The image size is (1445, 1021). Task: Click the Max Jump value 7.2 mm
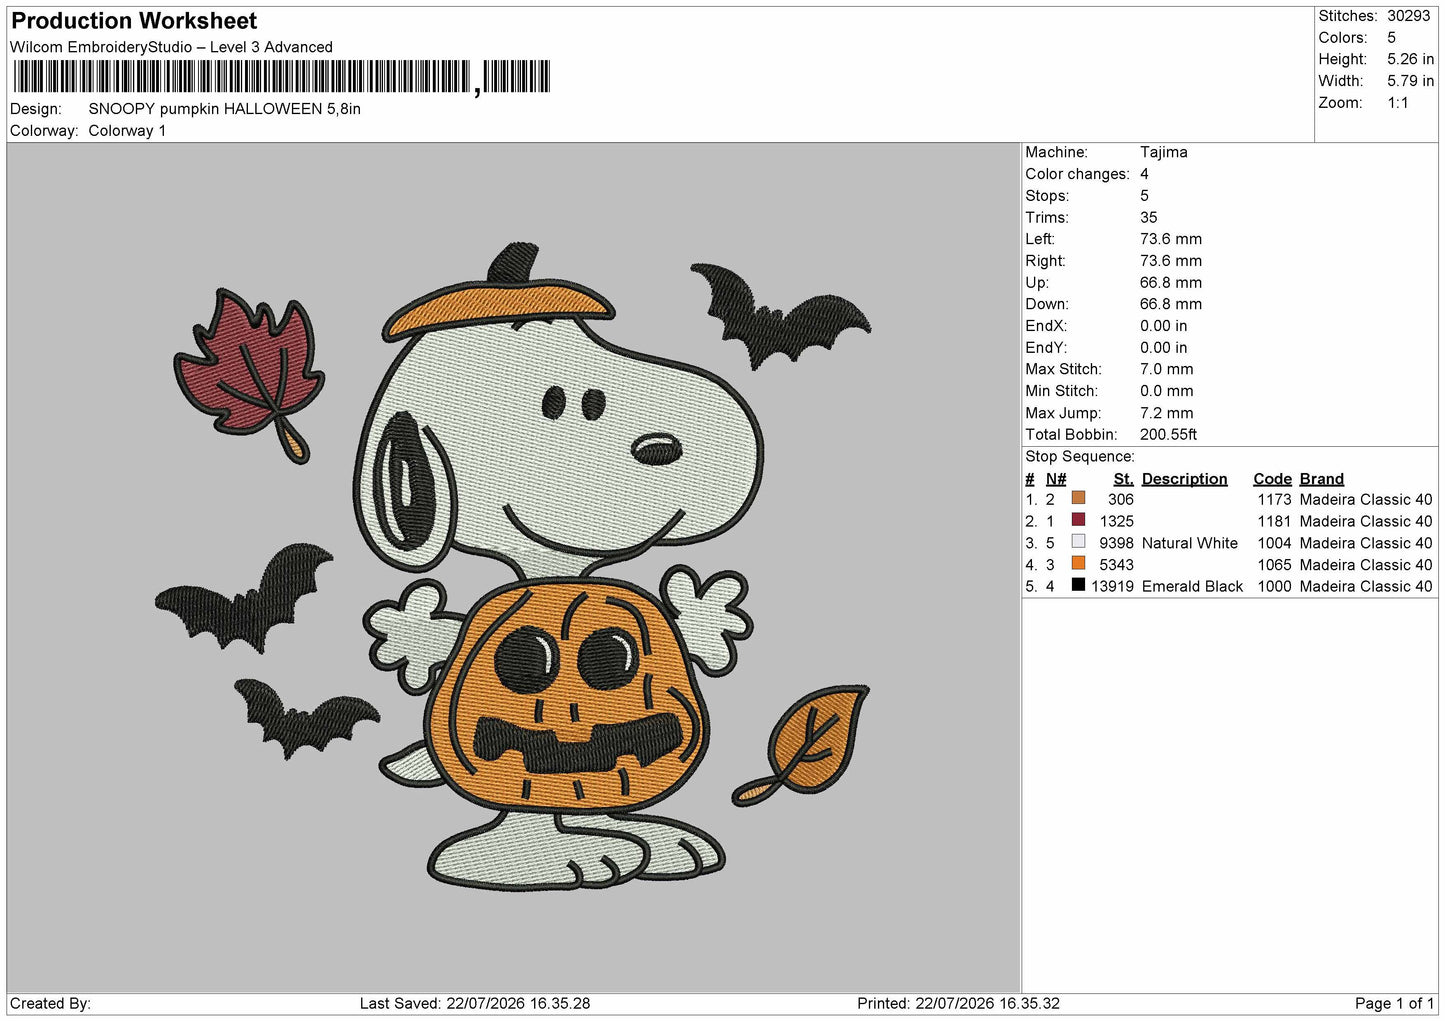point(1167,413)
